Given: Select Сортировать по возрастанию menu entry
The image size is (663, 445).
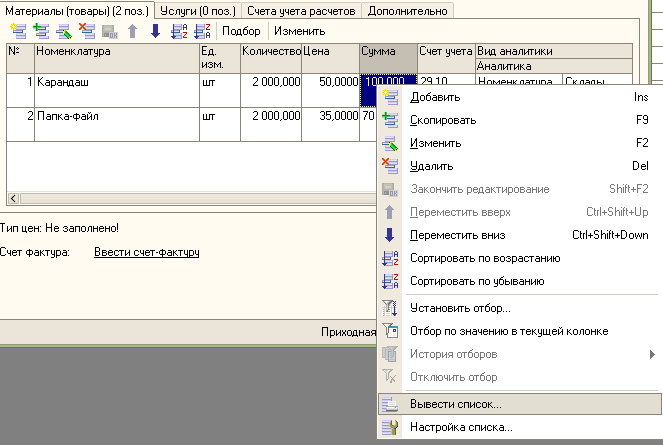Looking at the screenshot, I should pos(520,258).
